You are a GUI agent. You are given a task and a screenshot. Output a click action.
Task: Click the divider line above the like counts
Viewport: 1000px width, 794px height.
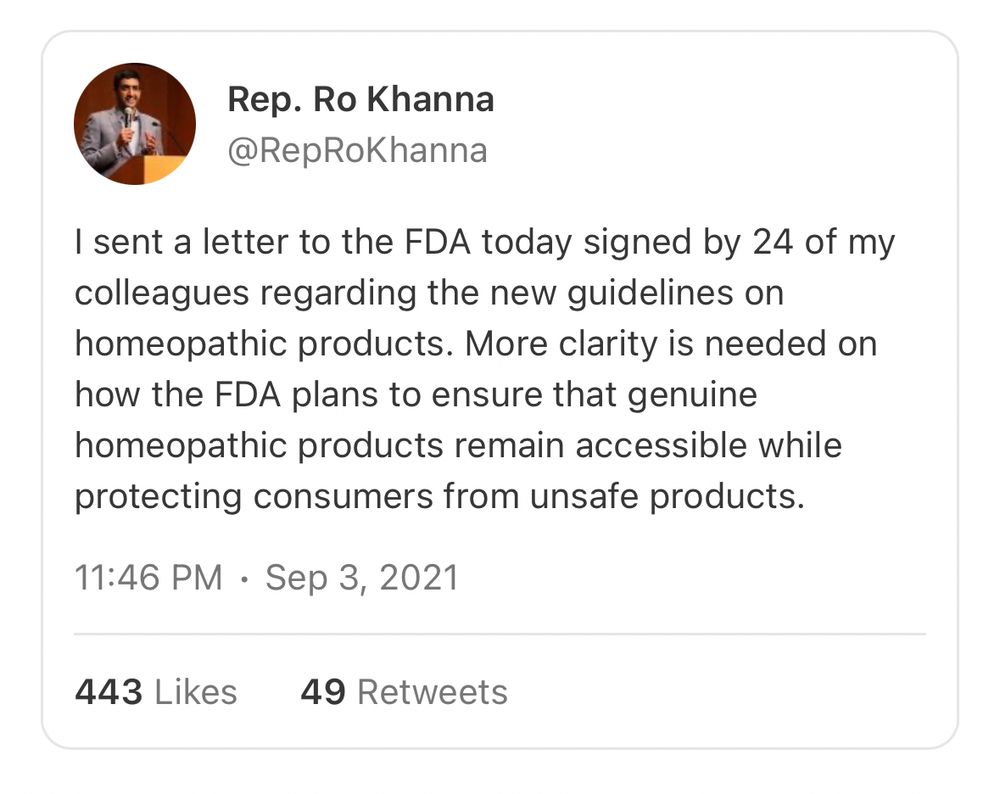point(500,634)
